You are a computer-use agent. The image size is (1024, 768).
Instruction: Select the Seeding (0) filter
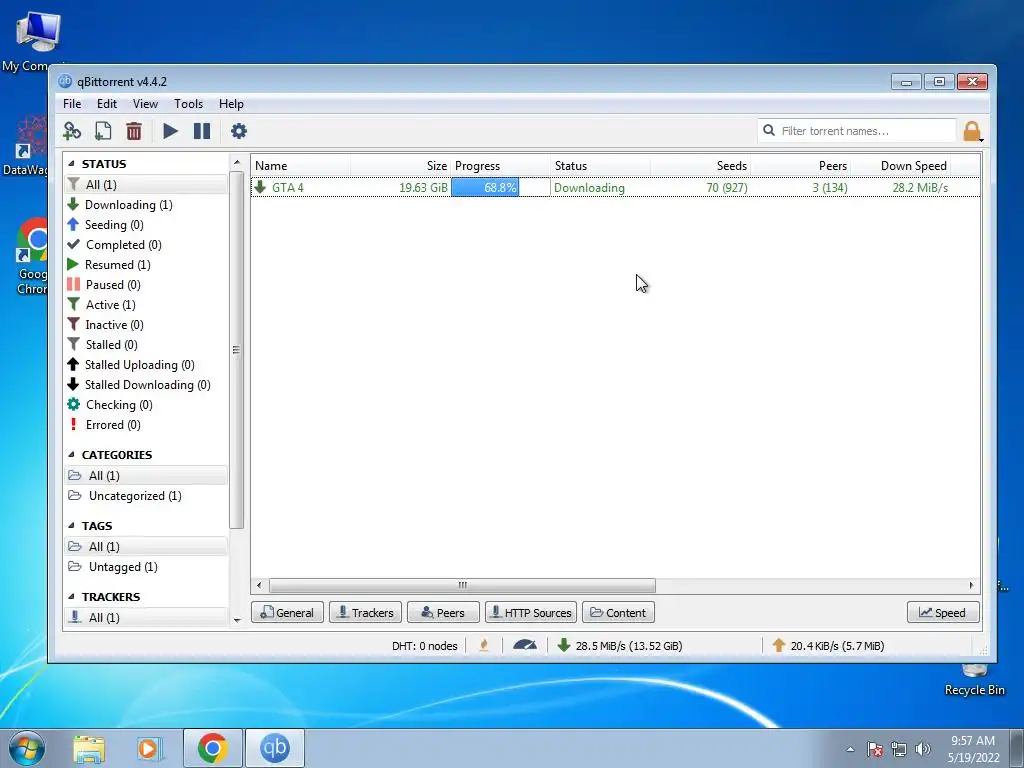coord(146,225)
